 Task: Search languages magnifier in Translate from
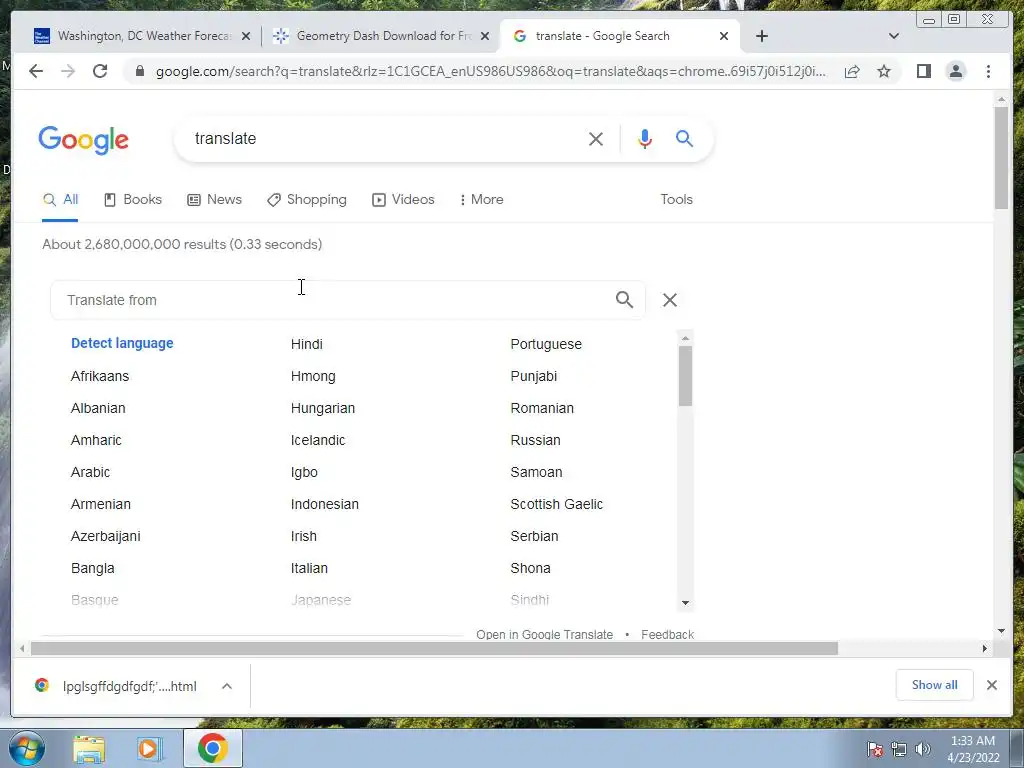pos(624,300)
